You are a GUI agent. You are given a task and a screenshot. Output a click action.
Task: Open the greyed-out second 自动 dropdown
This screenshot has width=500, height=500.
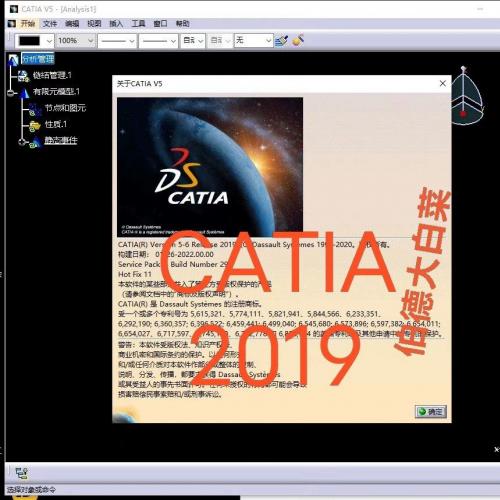(x=228, y=41)
